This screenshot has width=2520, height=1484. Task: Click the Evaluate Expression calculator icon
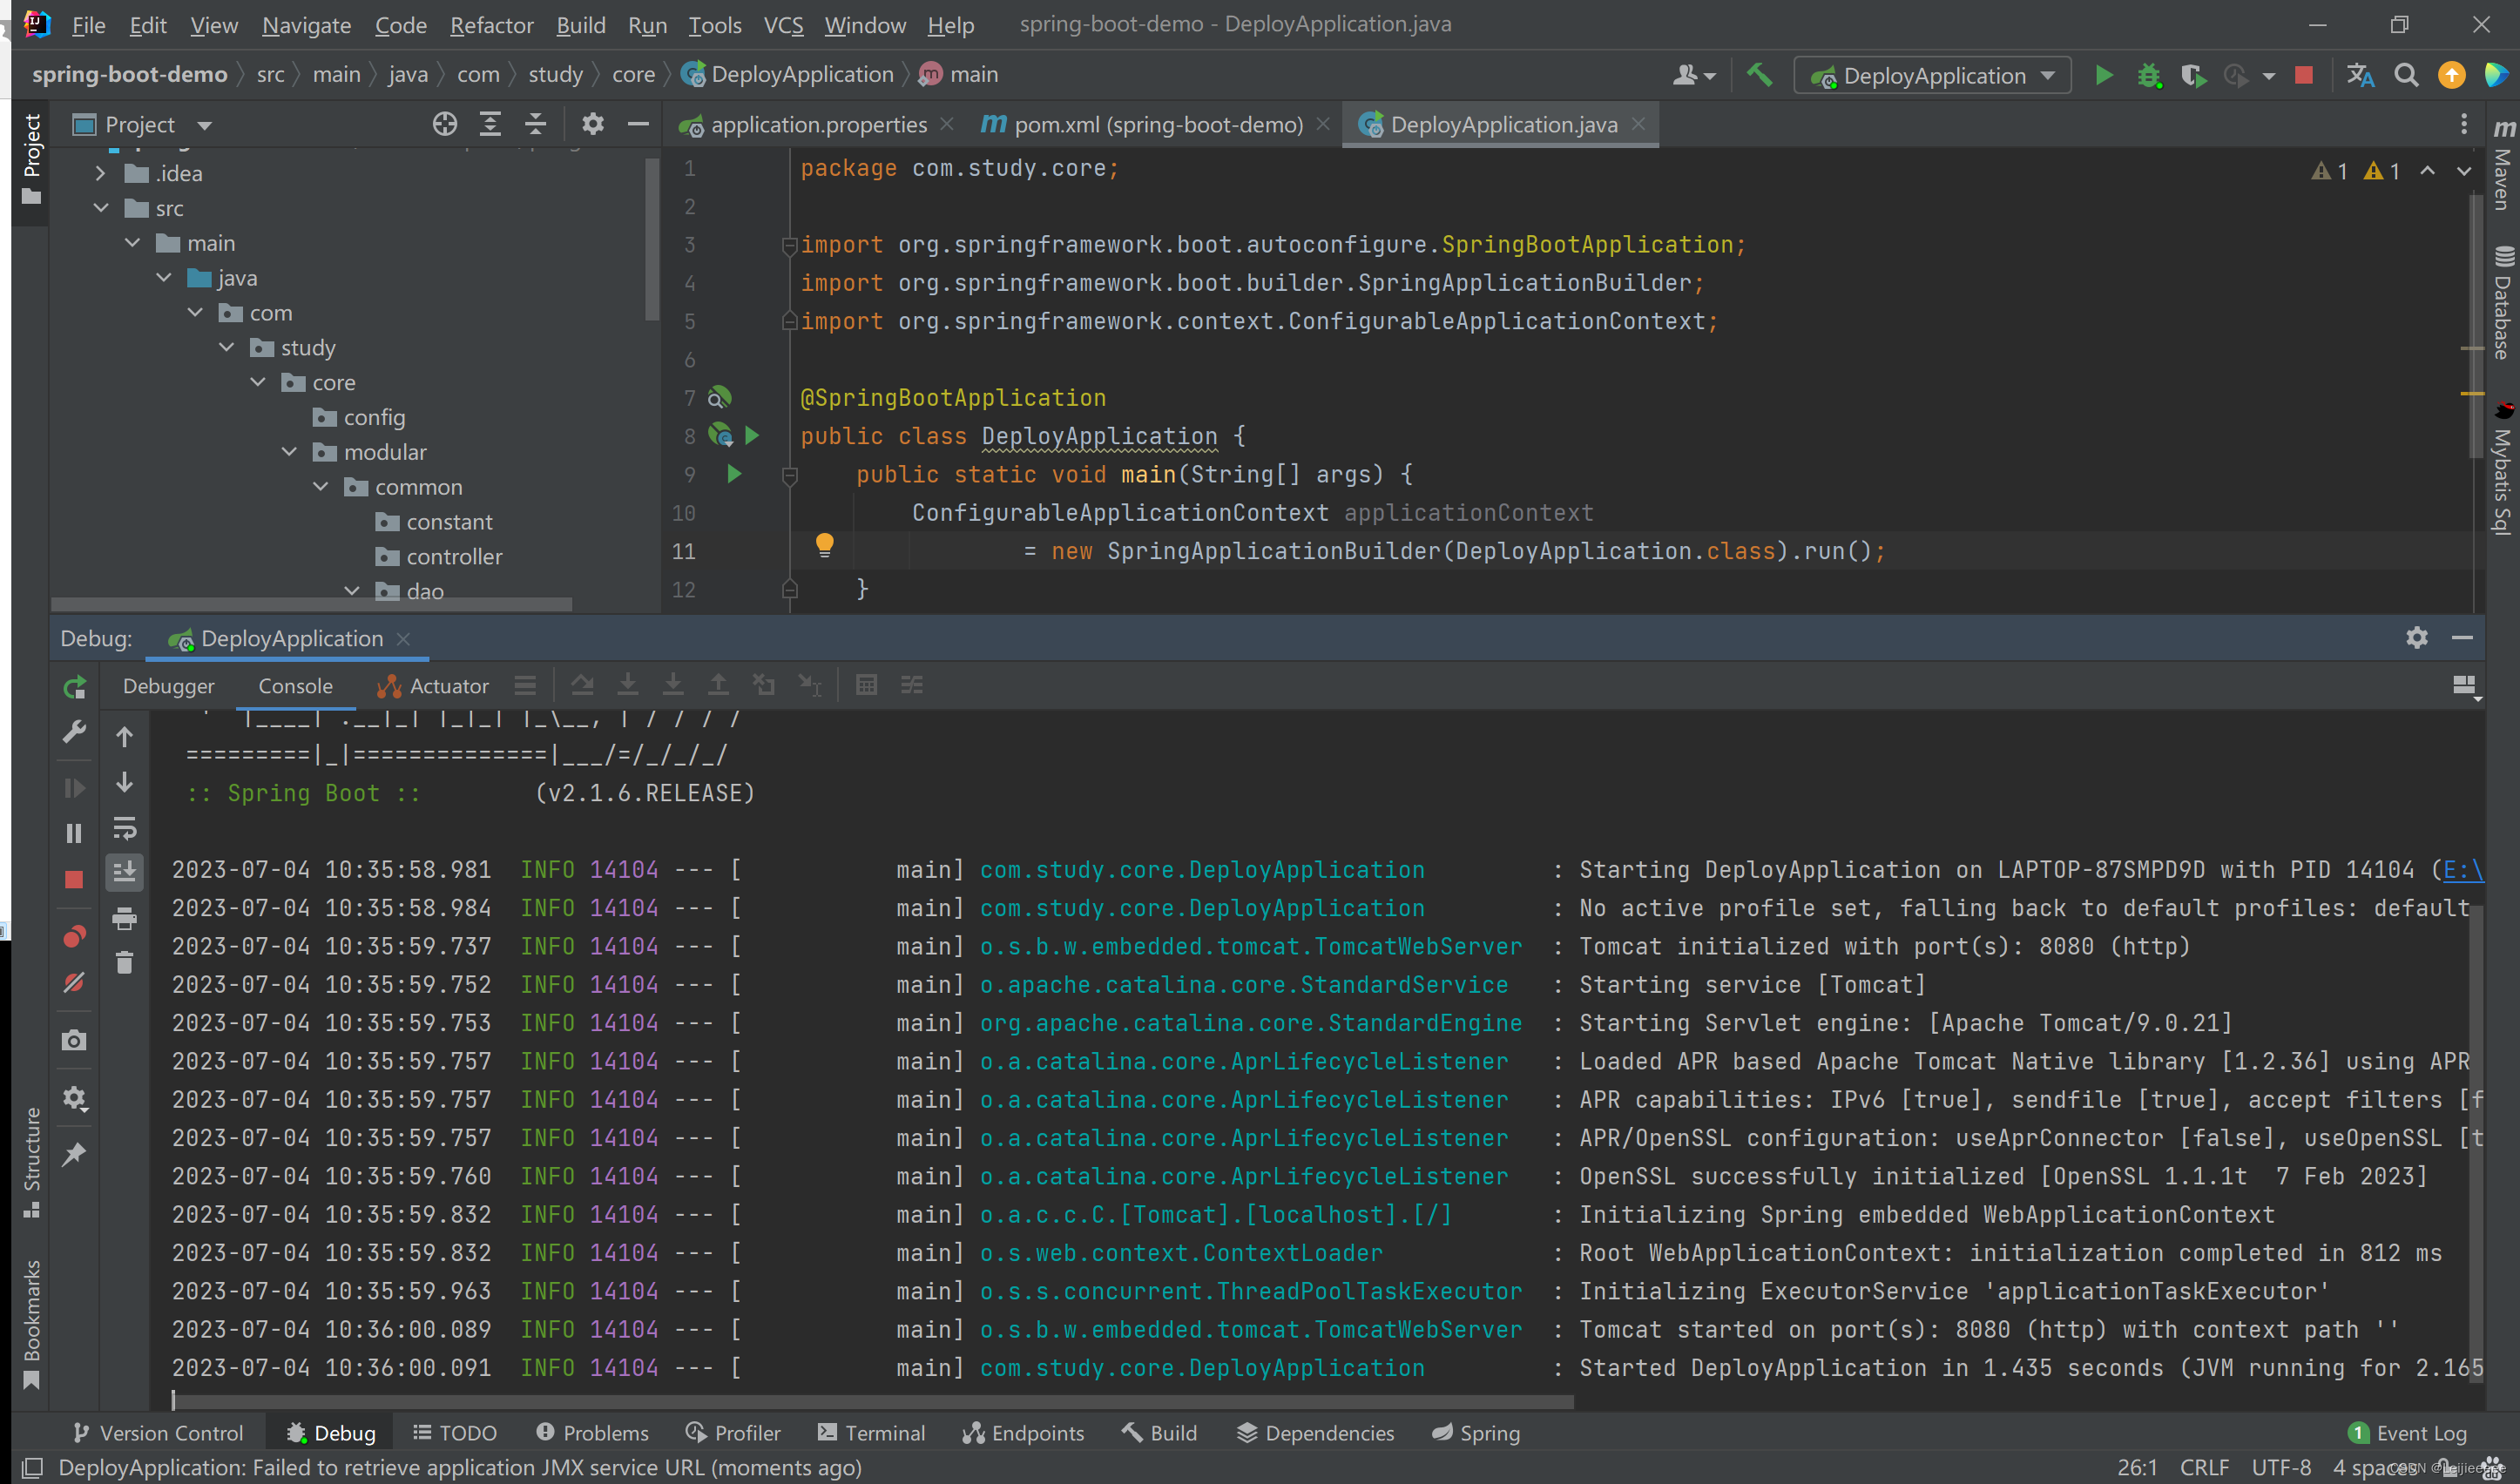[867, 685]
